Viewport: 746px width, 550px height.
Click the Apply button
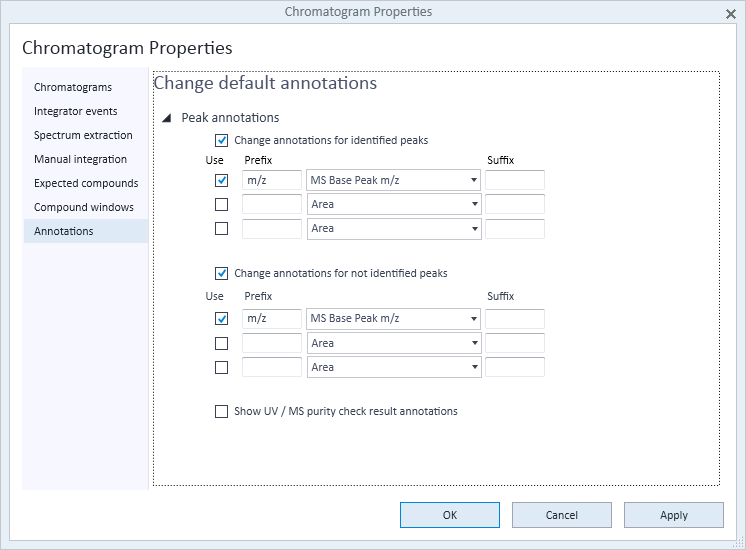click(x=674, y=515)
